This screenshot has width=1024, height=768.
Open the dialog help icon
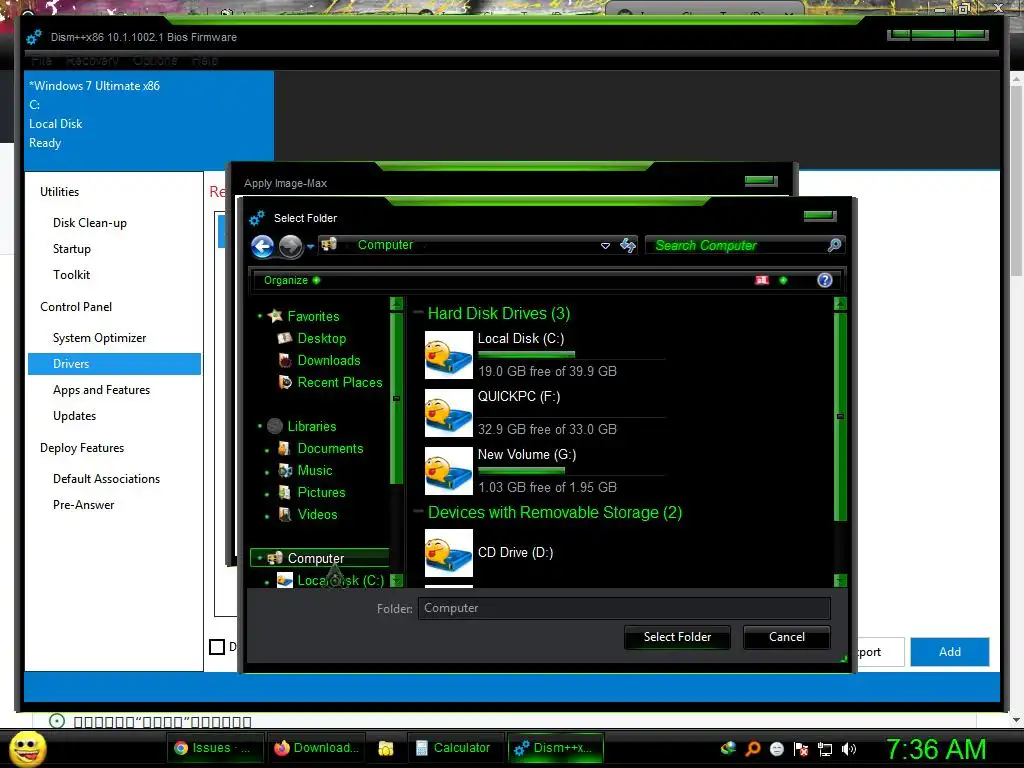click(x=825, y=280)
